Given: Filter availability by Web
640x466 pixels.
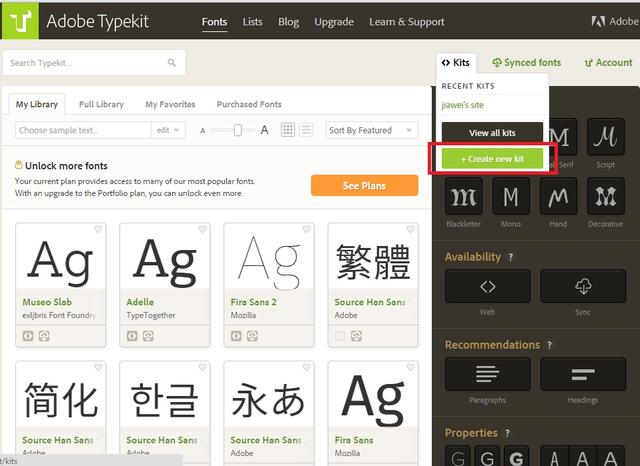Looking at the screenshot, I should tap(488, 286).
